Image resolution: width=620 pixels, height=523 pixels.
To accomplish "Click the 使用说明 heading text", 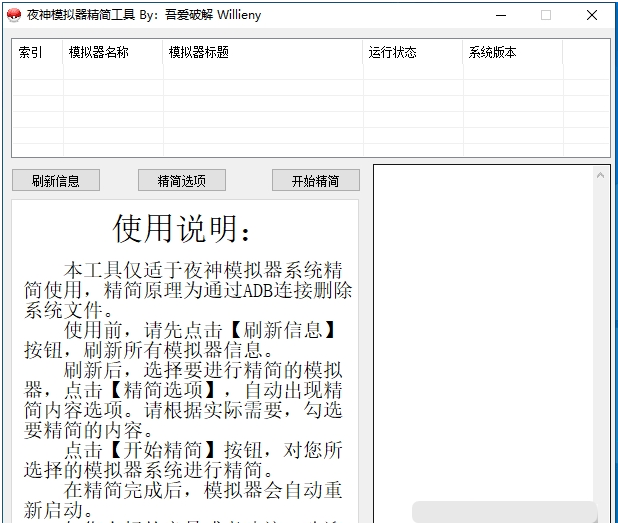I will (182, 228).
